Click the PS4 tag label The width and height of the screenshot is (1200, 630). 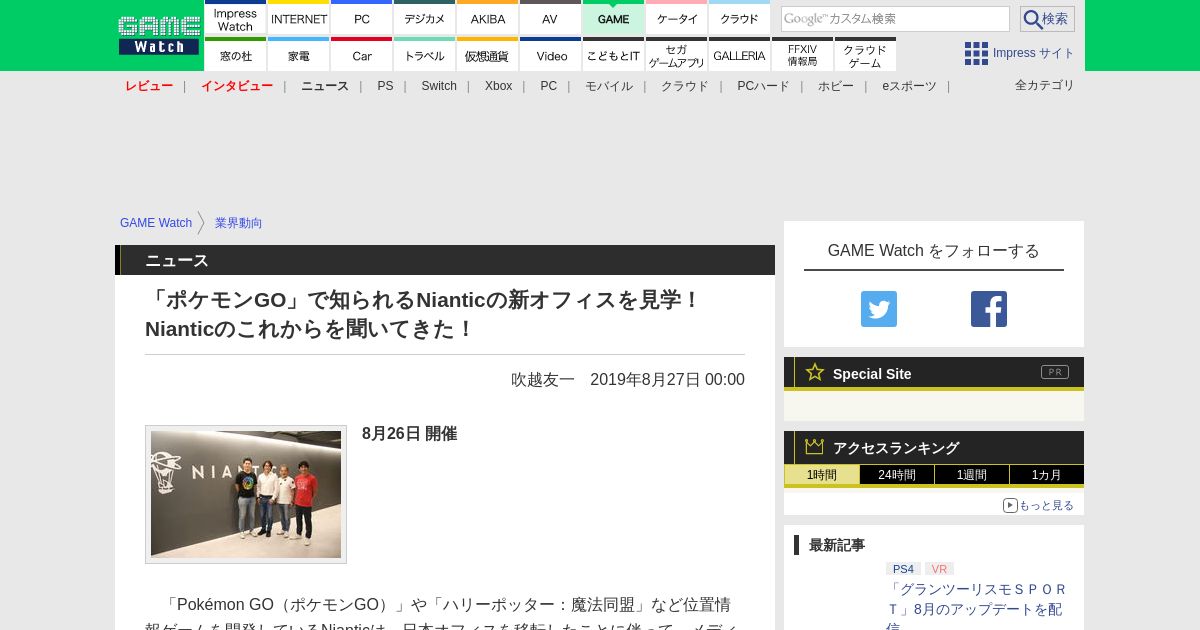click(903, 569)
